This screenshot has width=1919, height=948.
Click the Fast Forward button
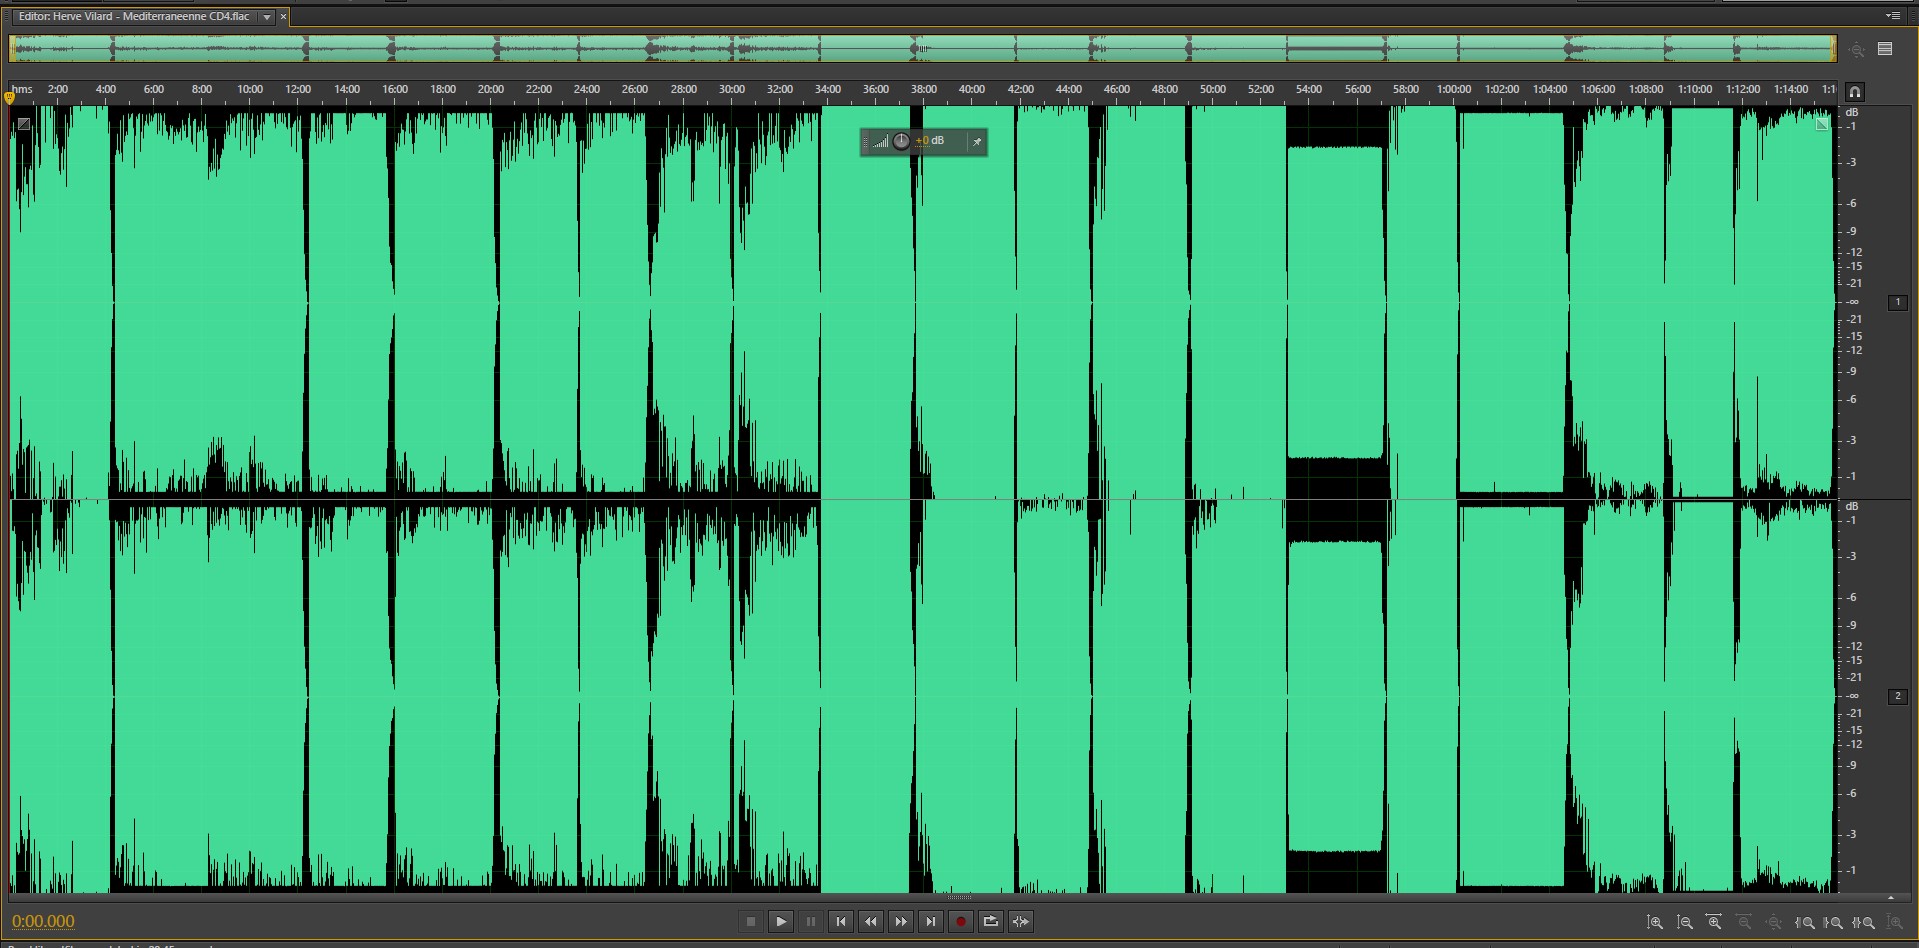tap(901, 922)
